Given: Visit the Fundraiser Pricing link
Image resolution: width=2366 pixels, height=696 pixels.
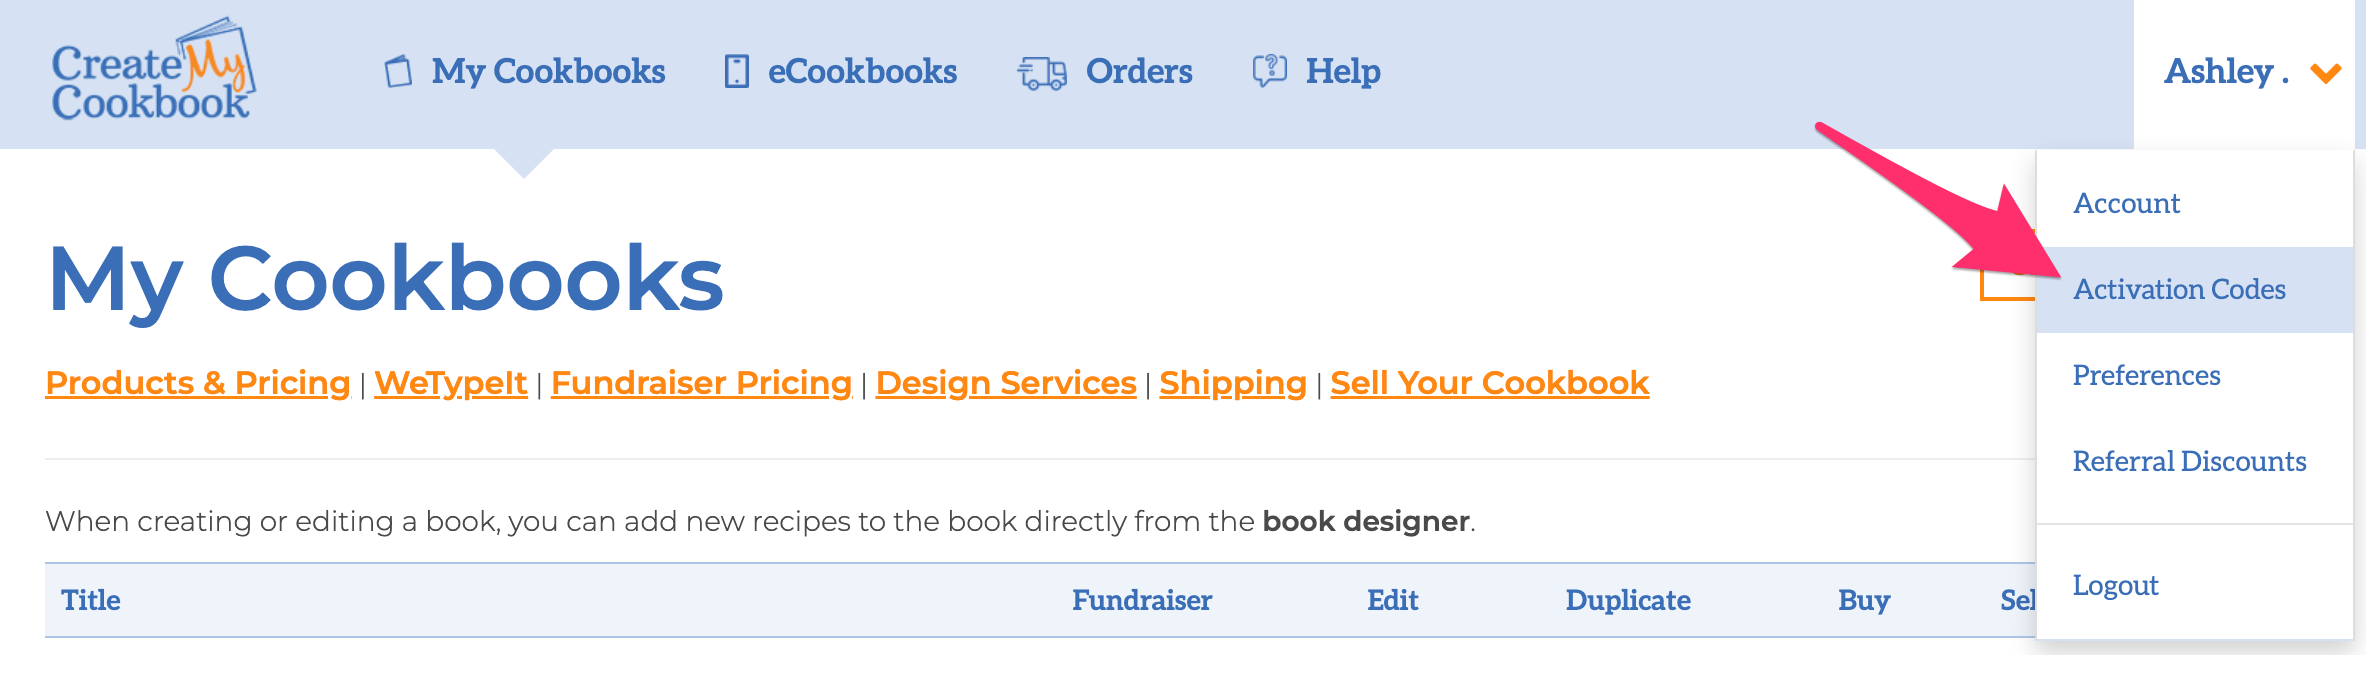Looking at the screenshot, I should click(701, 383).
